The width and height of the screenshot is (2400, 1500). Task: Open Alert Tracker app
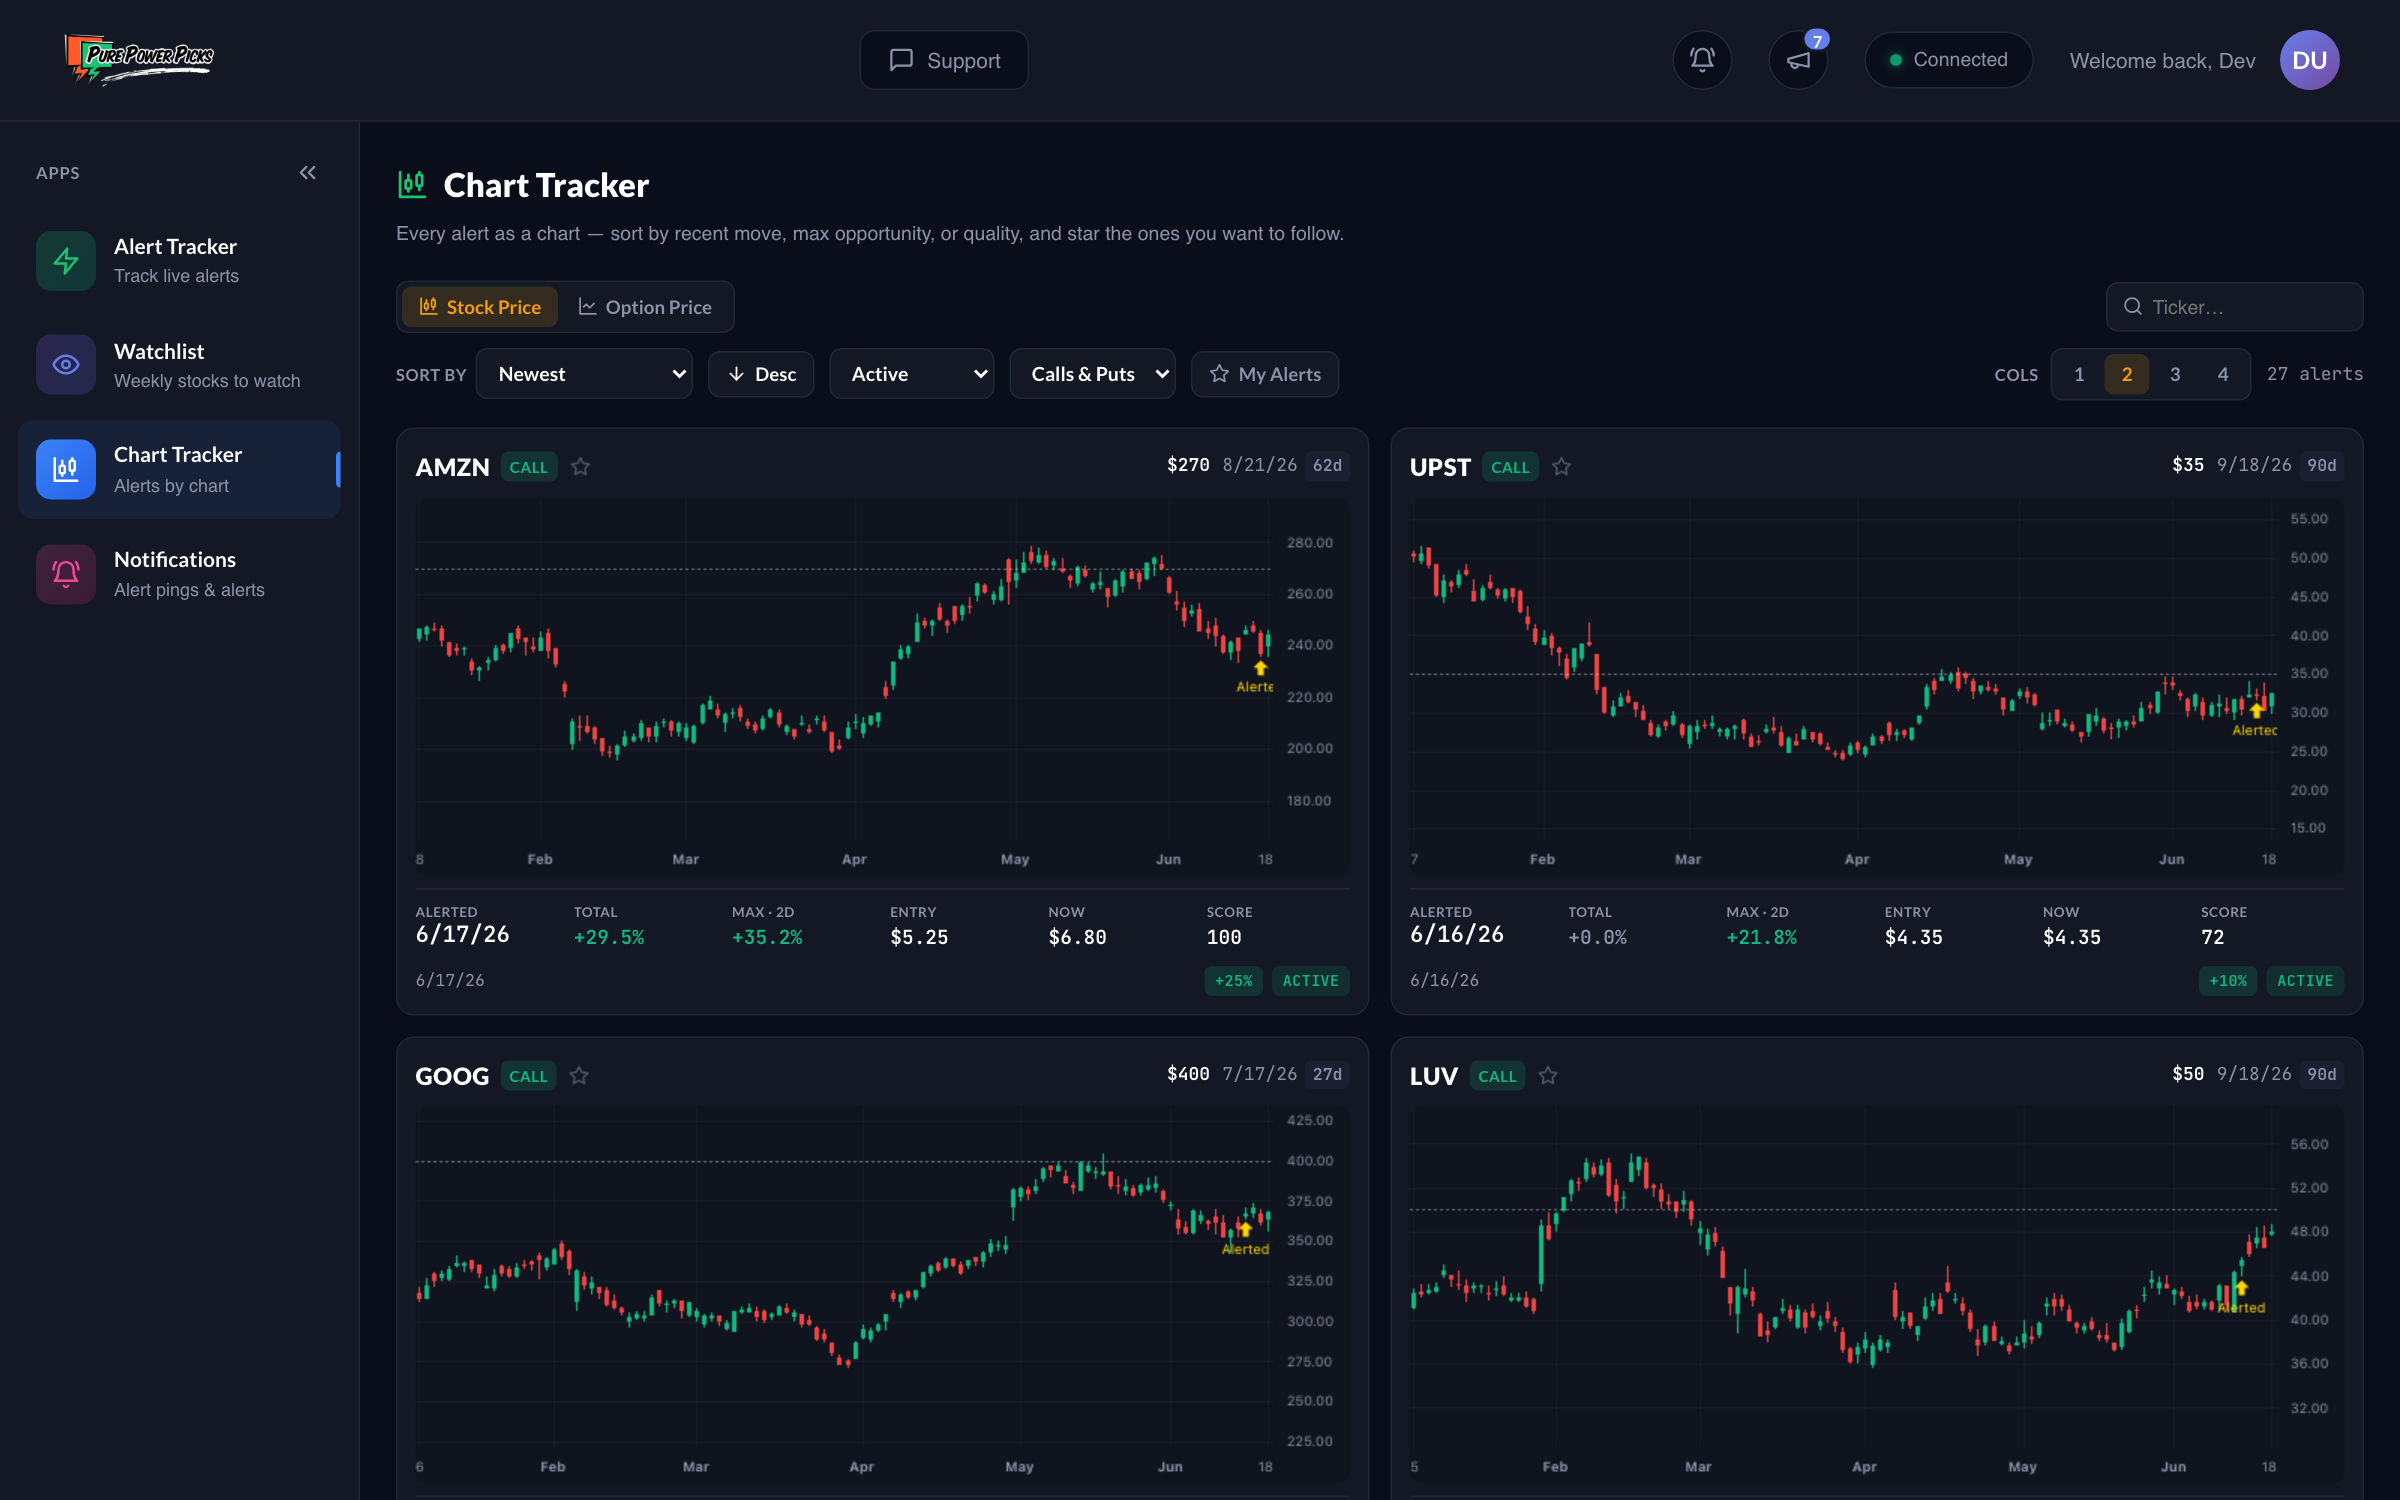pyautogui.click(x=180, y=261)
